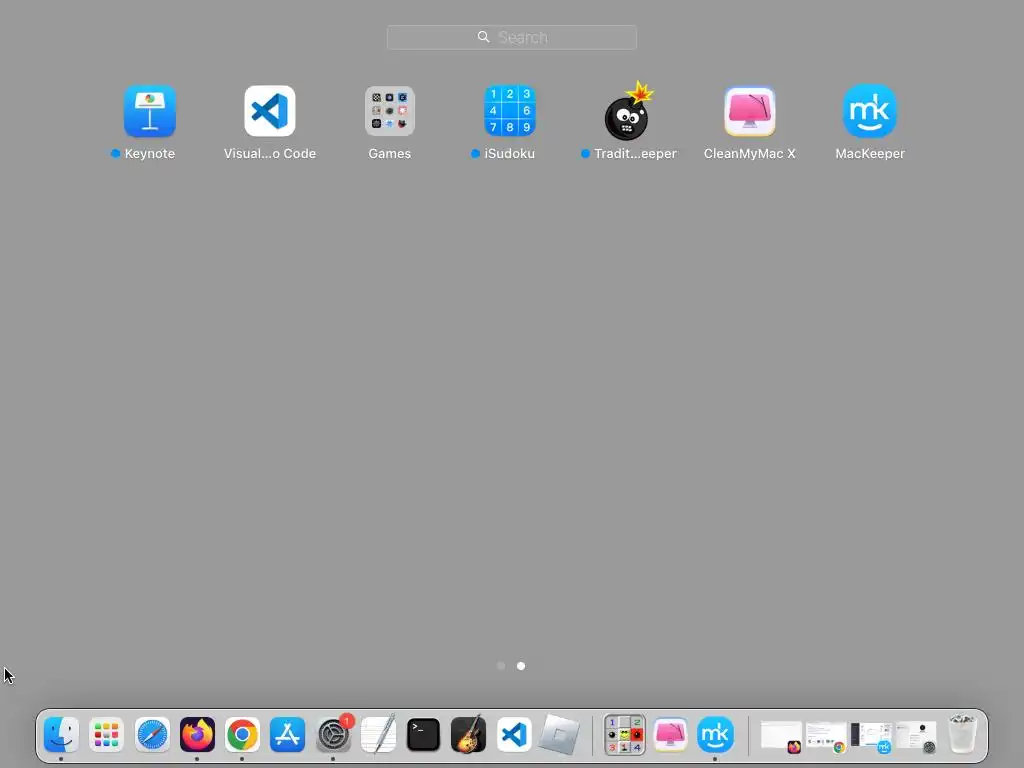The height and width of the screenshot is (768, 1024).
Task: Switch to the first Launchpad page dot
Action: click(x=501, y=666)
